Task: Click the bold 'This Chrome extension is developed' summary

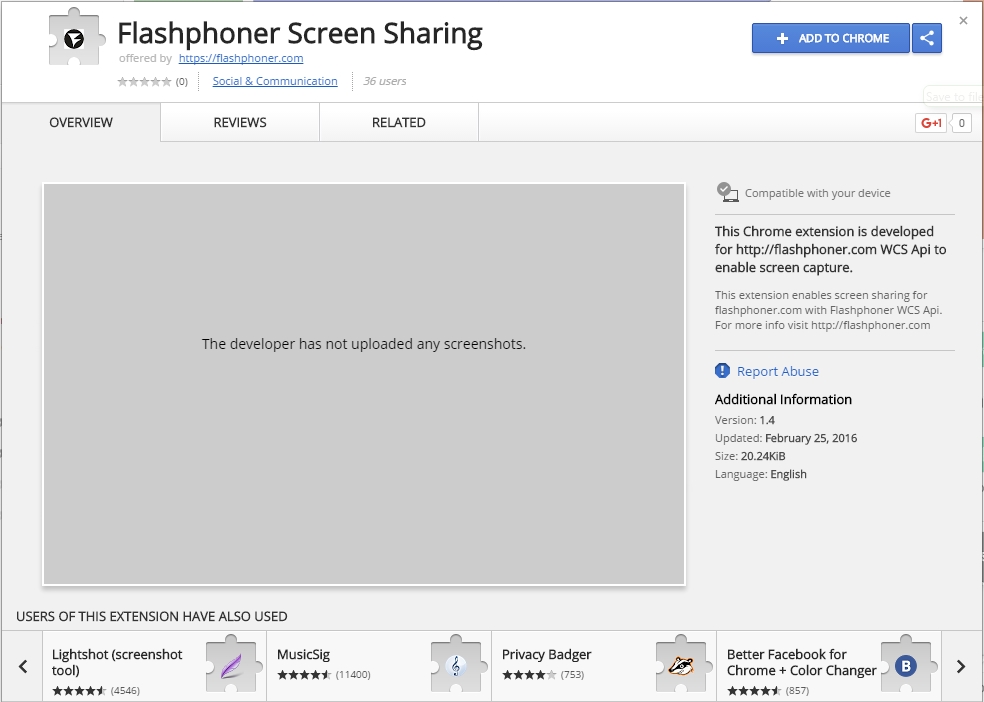Action: click(830, 249)
